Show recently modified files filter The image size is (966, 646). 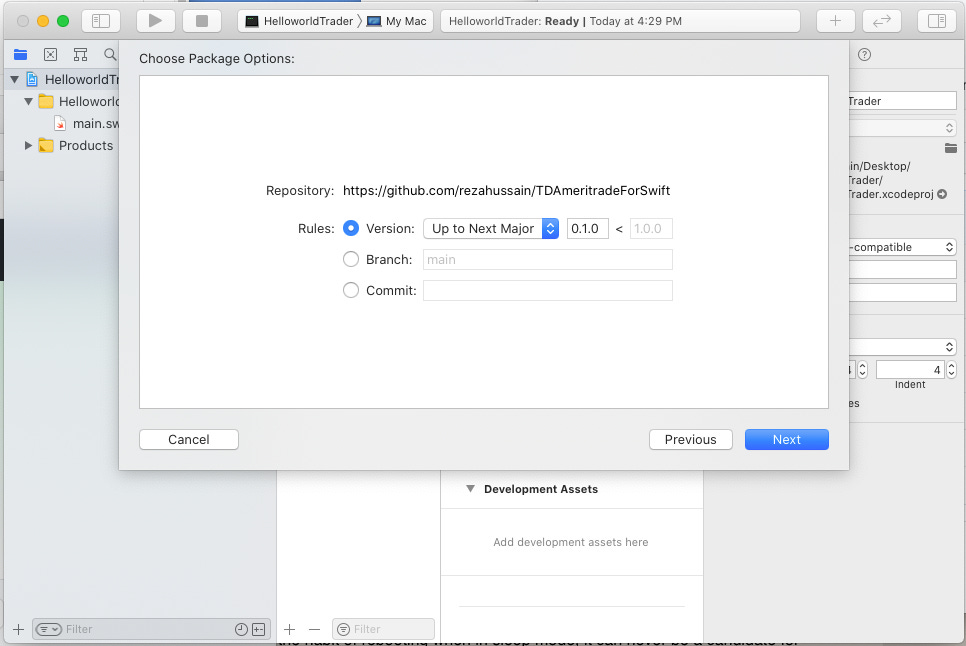click(x=242, y=629)
